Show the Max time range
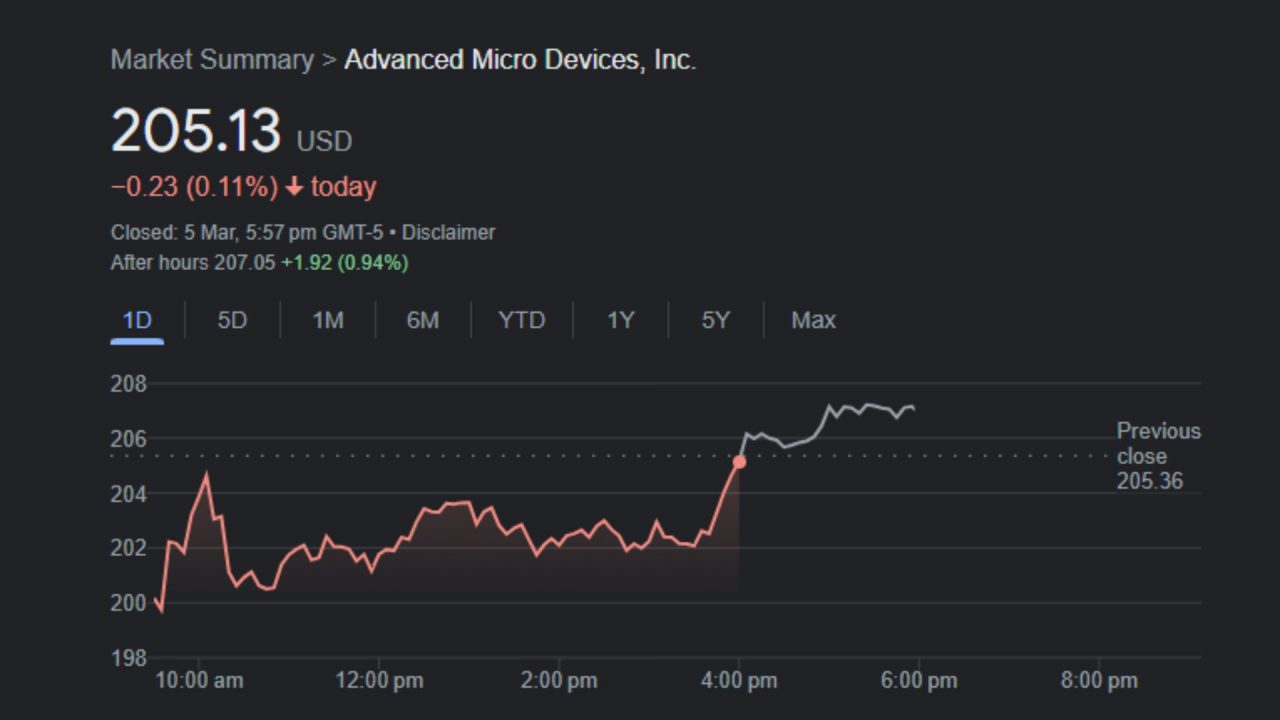The width and height of the screenshot is (1280, 720). [813, 320]
